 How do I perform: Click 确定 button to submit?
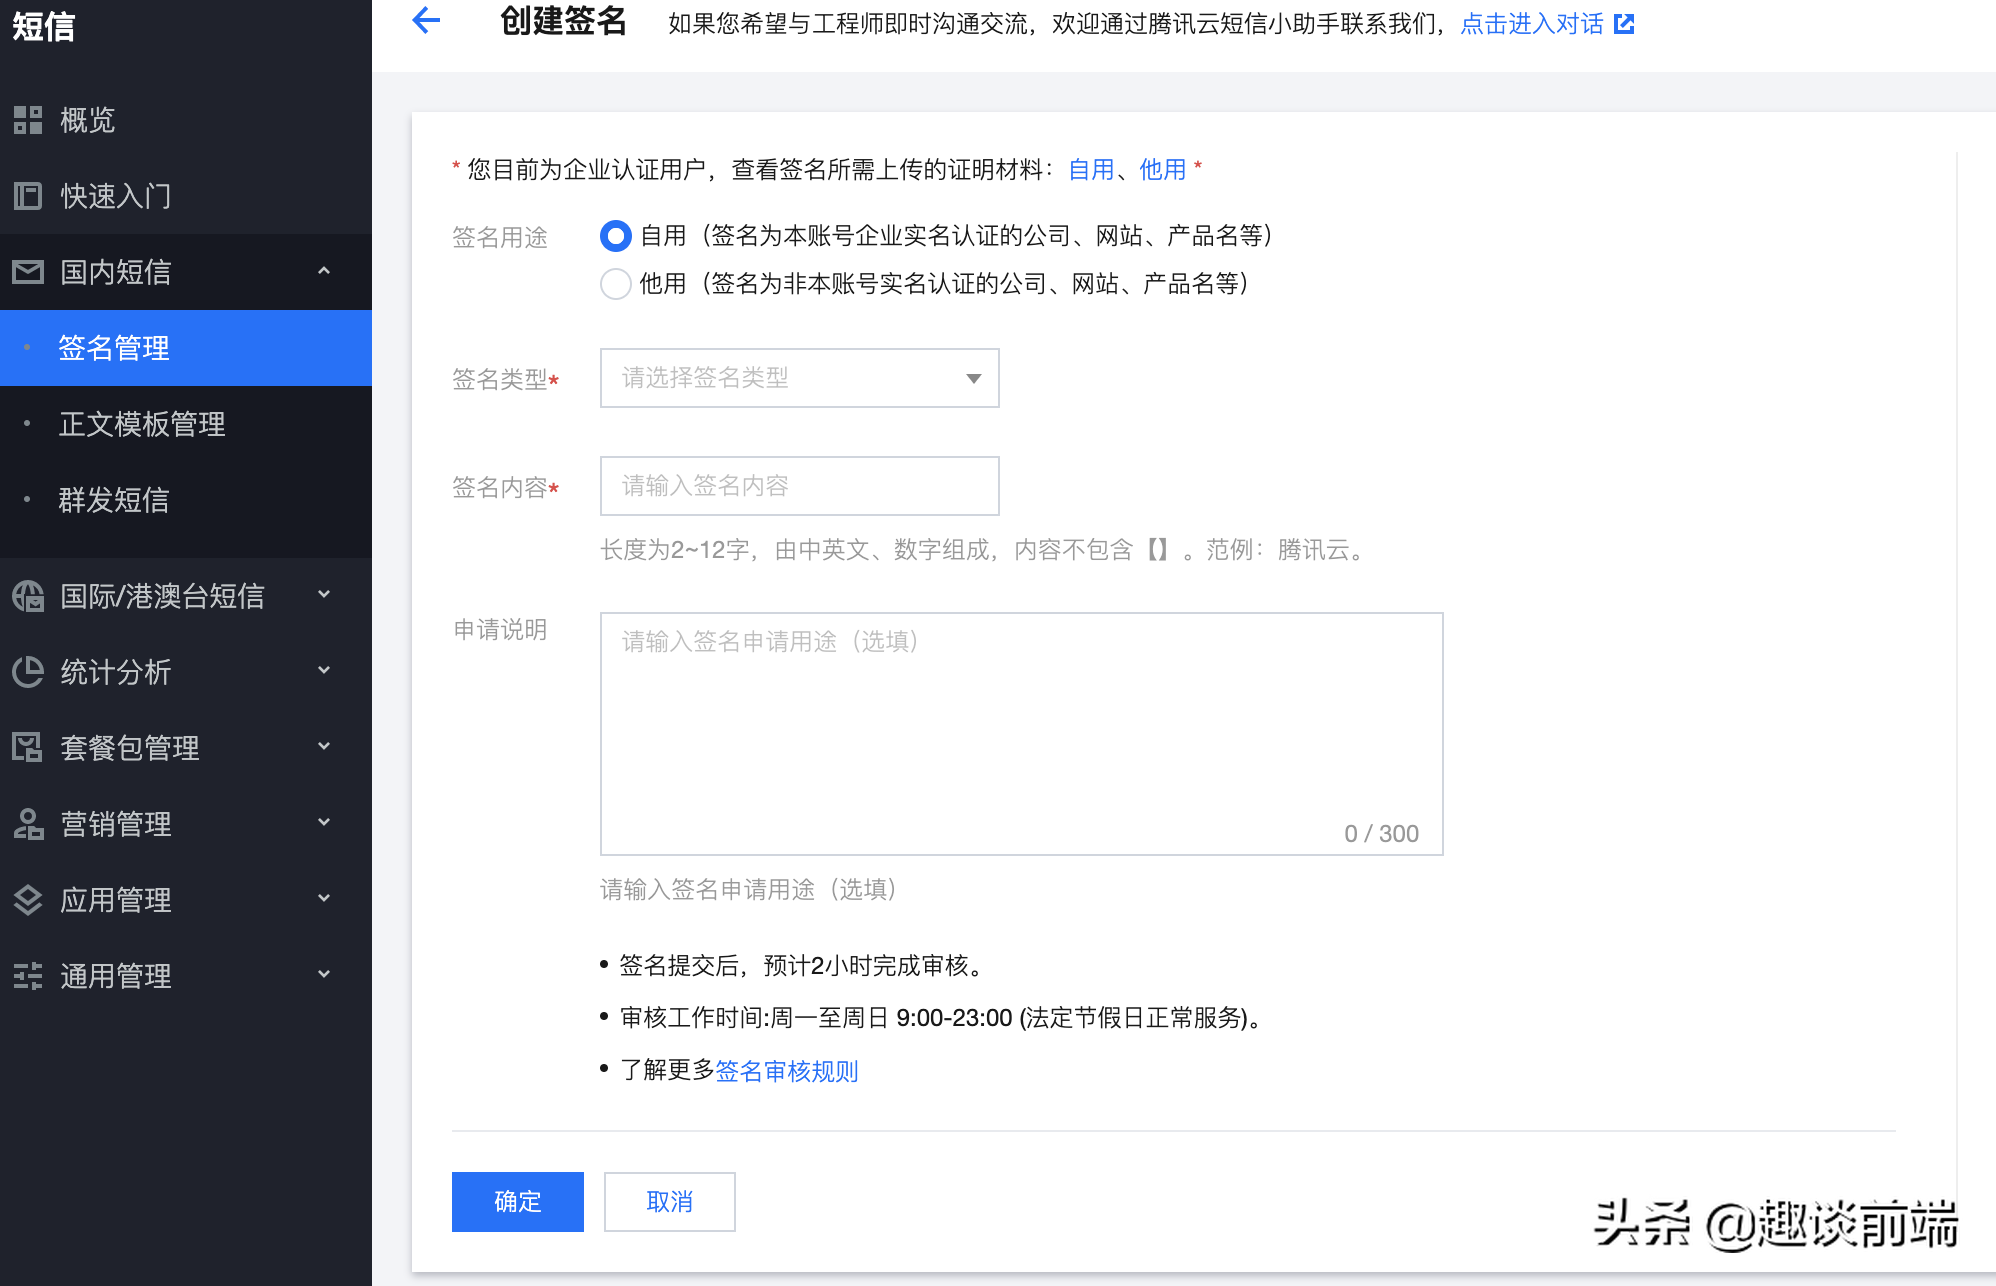[518, 1200]
